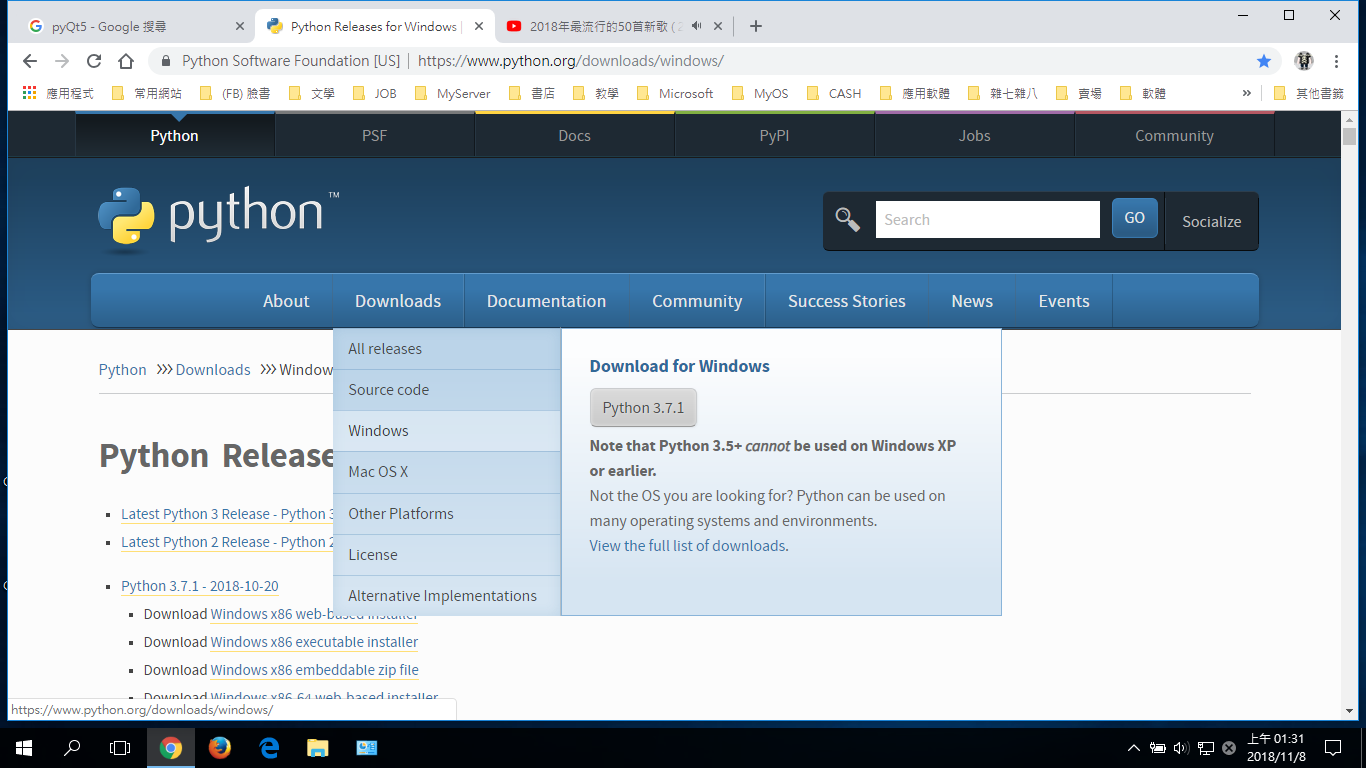Open the JOB bookmark folder
The image size is (1366, 768).
pyautogui.click(x=374, y=93)
